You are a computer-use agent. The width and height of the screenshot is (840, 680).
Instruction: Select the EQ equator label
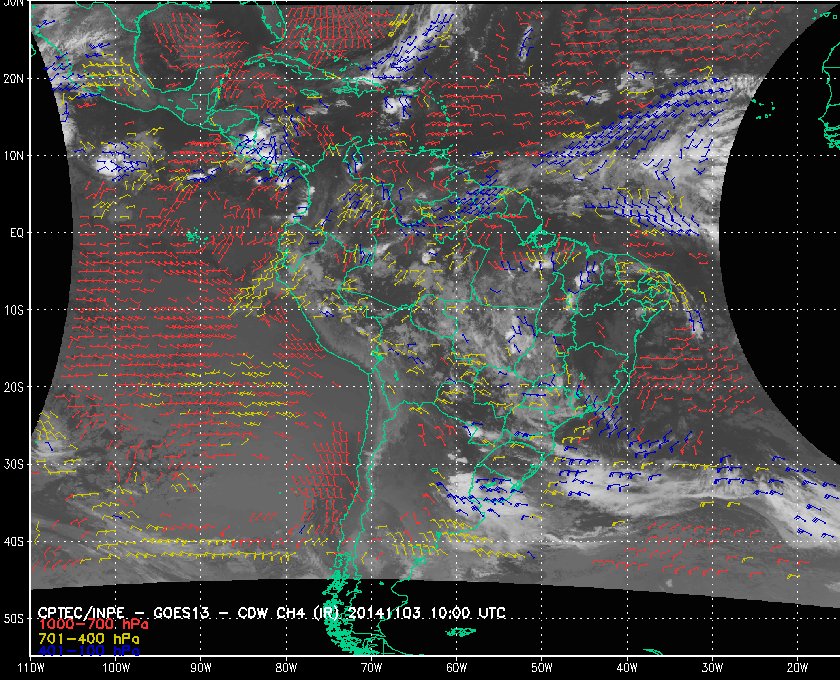click(x=17, y=233)
